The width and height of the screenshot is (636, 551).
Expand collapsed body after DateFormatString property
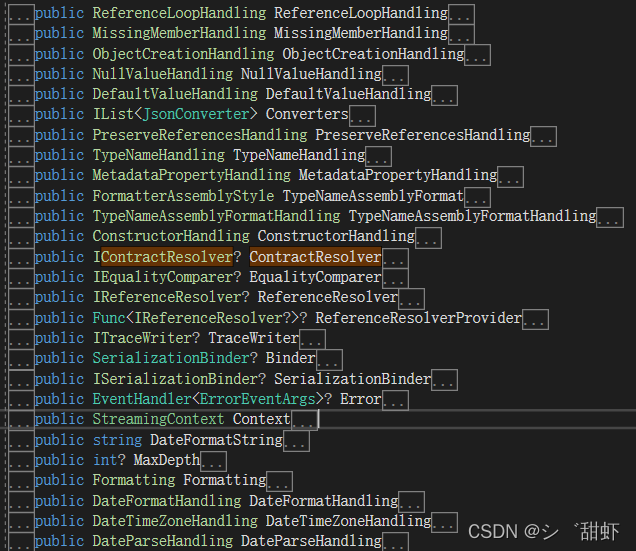pyautogui.click(x=296, y=441)
